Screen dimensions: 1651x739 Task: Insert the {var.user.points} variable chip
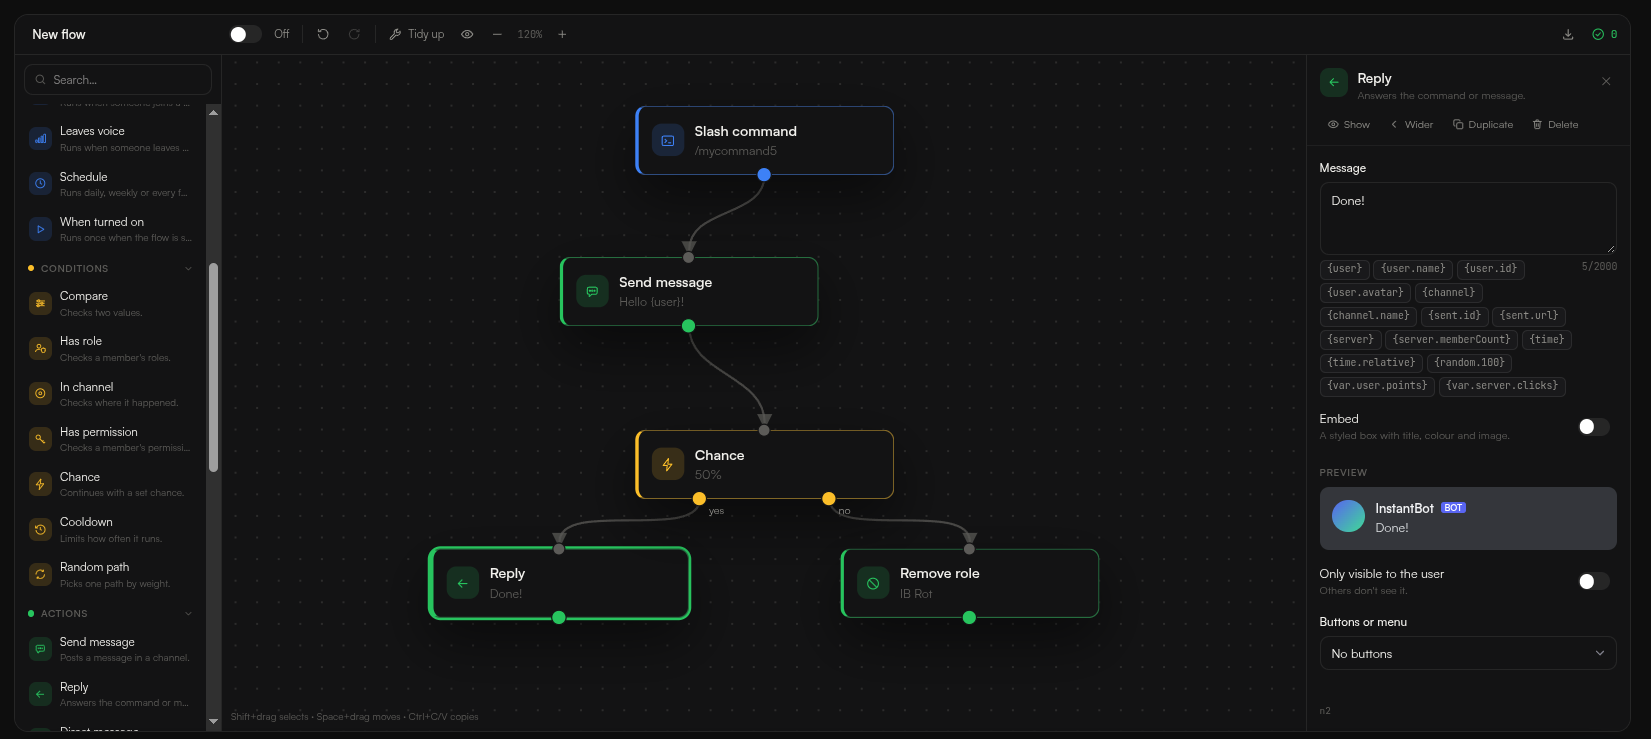click(1377, 386)
